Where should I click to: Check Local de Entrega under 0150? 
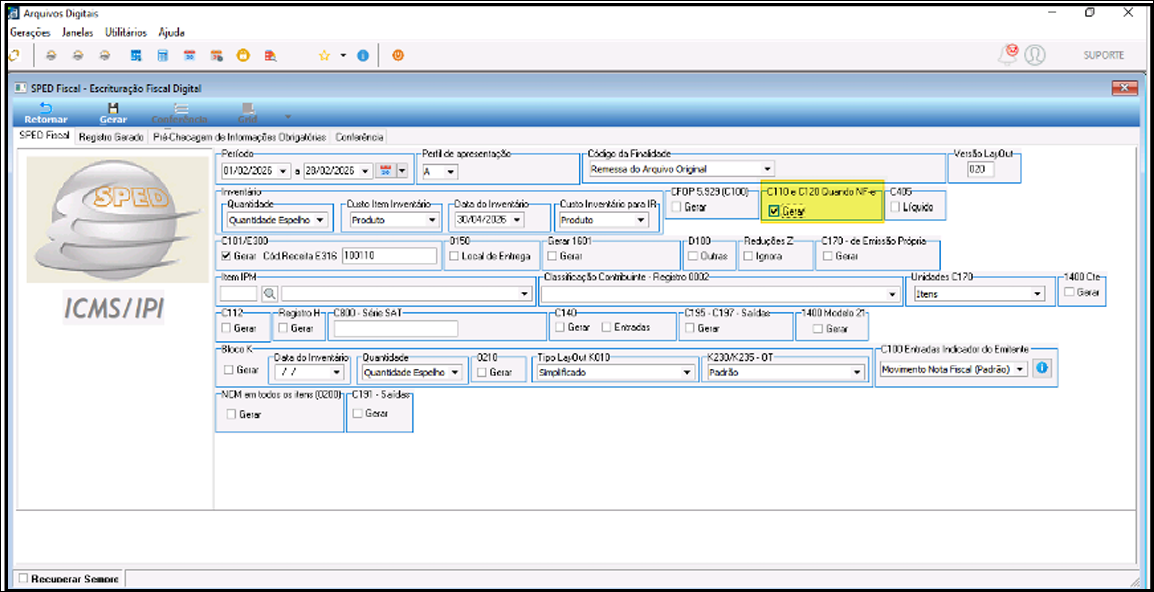pyautogui.click(x=454, y=256)
